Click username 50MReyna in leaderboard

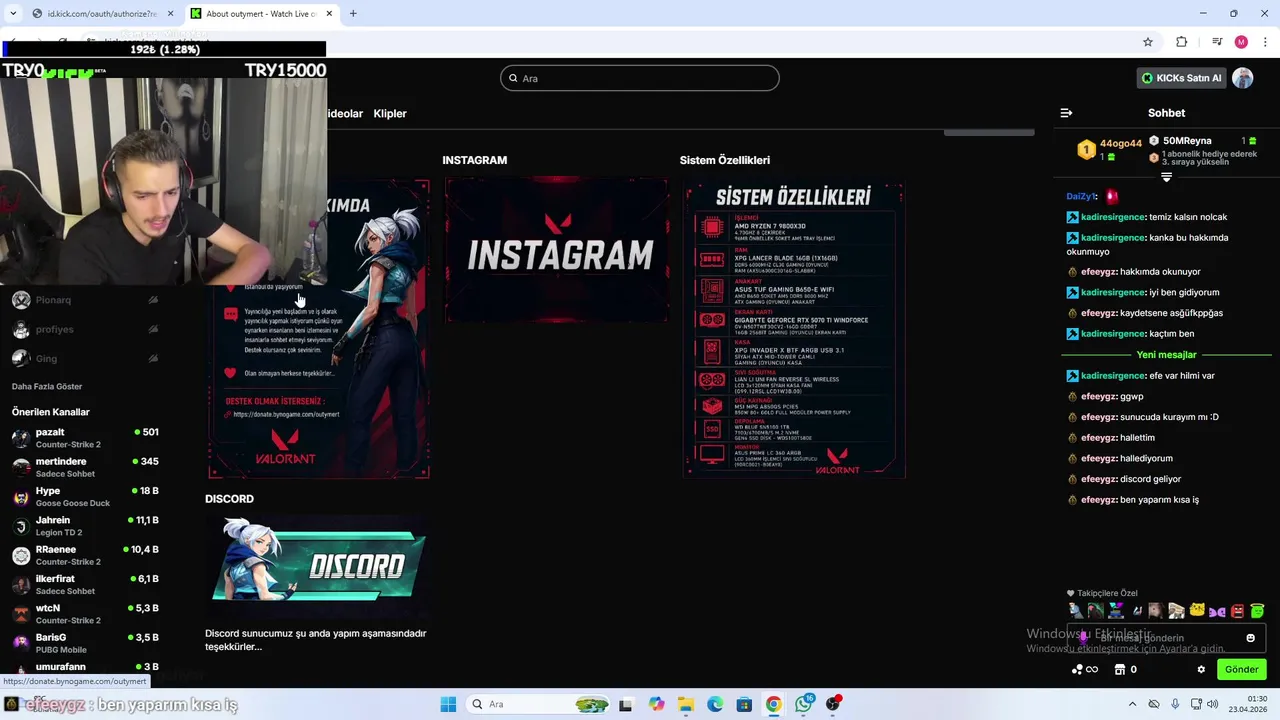click(1187, 141)
